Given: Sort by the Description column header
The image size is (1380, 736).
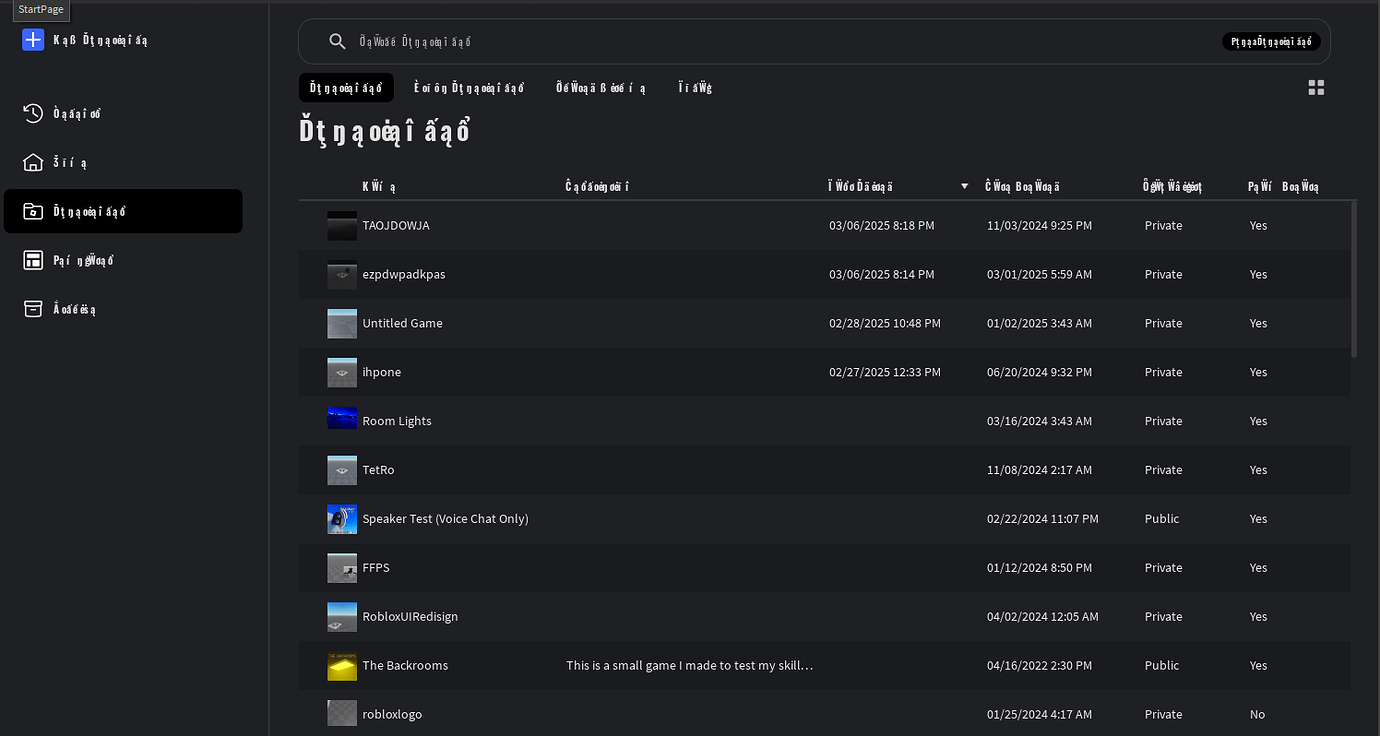Looking at the screenshot, I should tap(597, 187).
